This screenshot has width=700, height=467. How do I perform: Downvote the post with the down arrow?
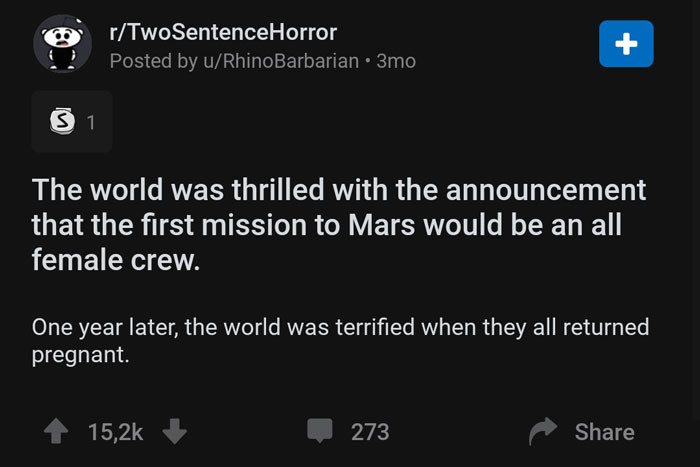pyautogui.click(x=175, y=431)
